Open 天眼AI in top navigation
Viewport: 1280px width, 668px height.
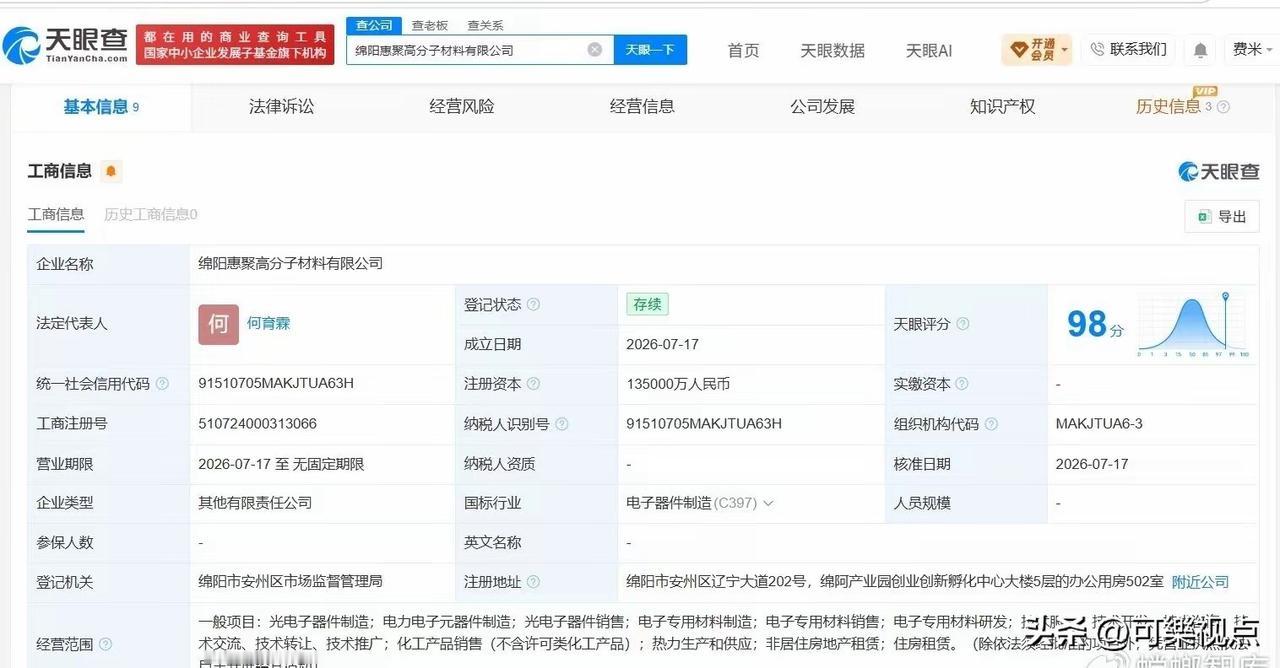[x=929, y=50]
